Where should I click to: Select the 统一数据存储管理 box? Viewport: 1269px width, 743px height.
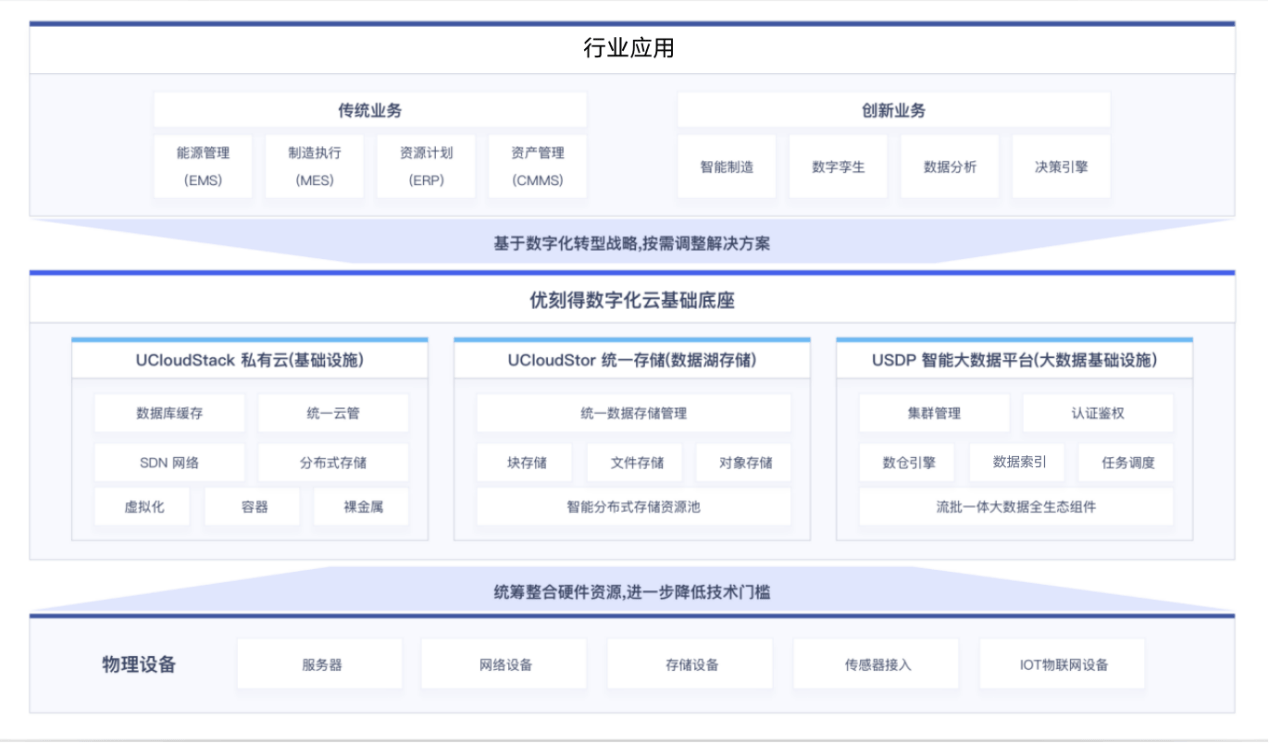click(x=633, y=413)
